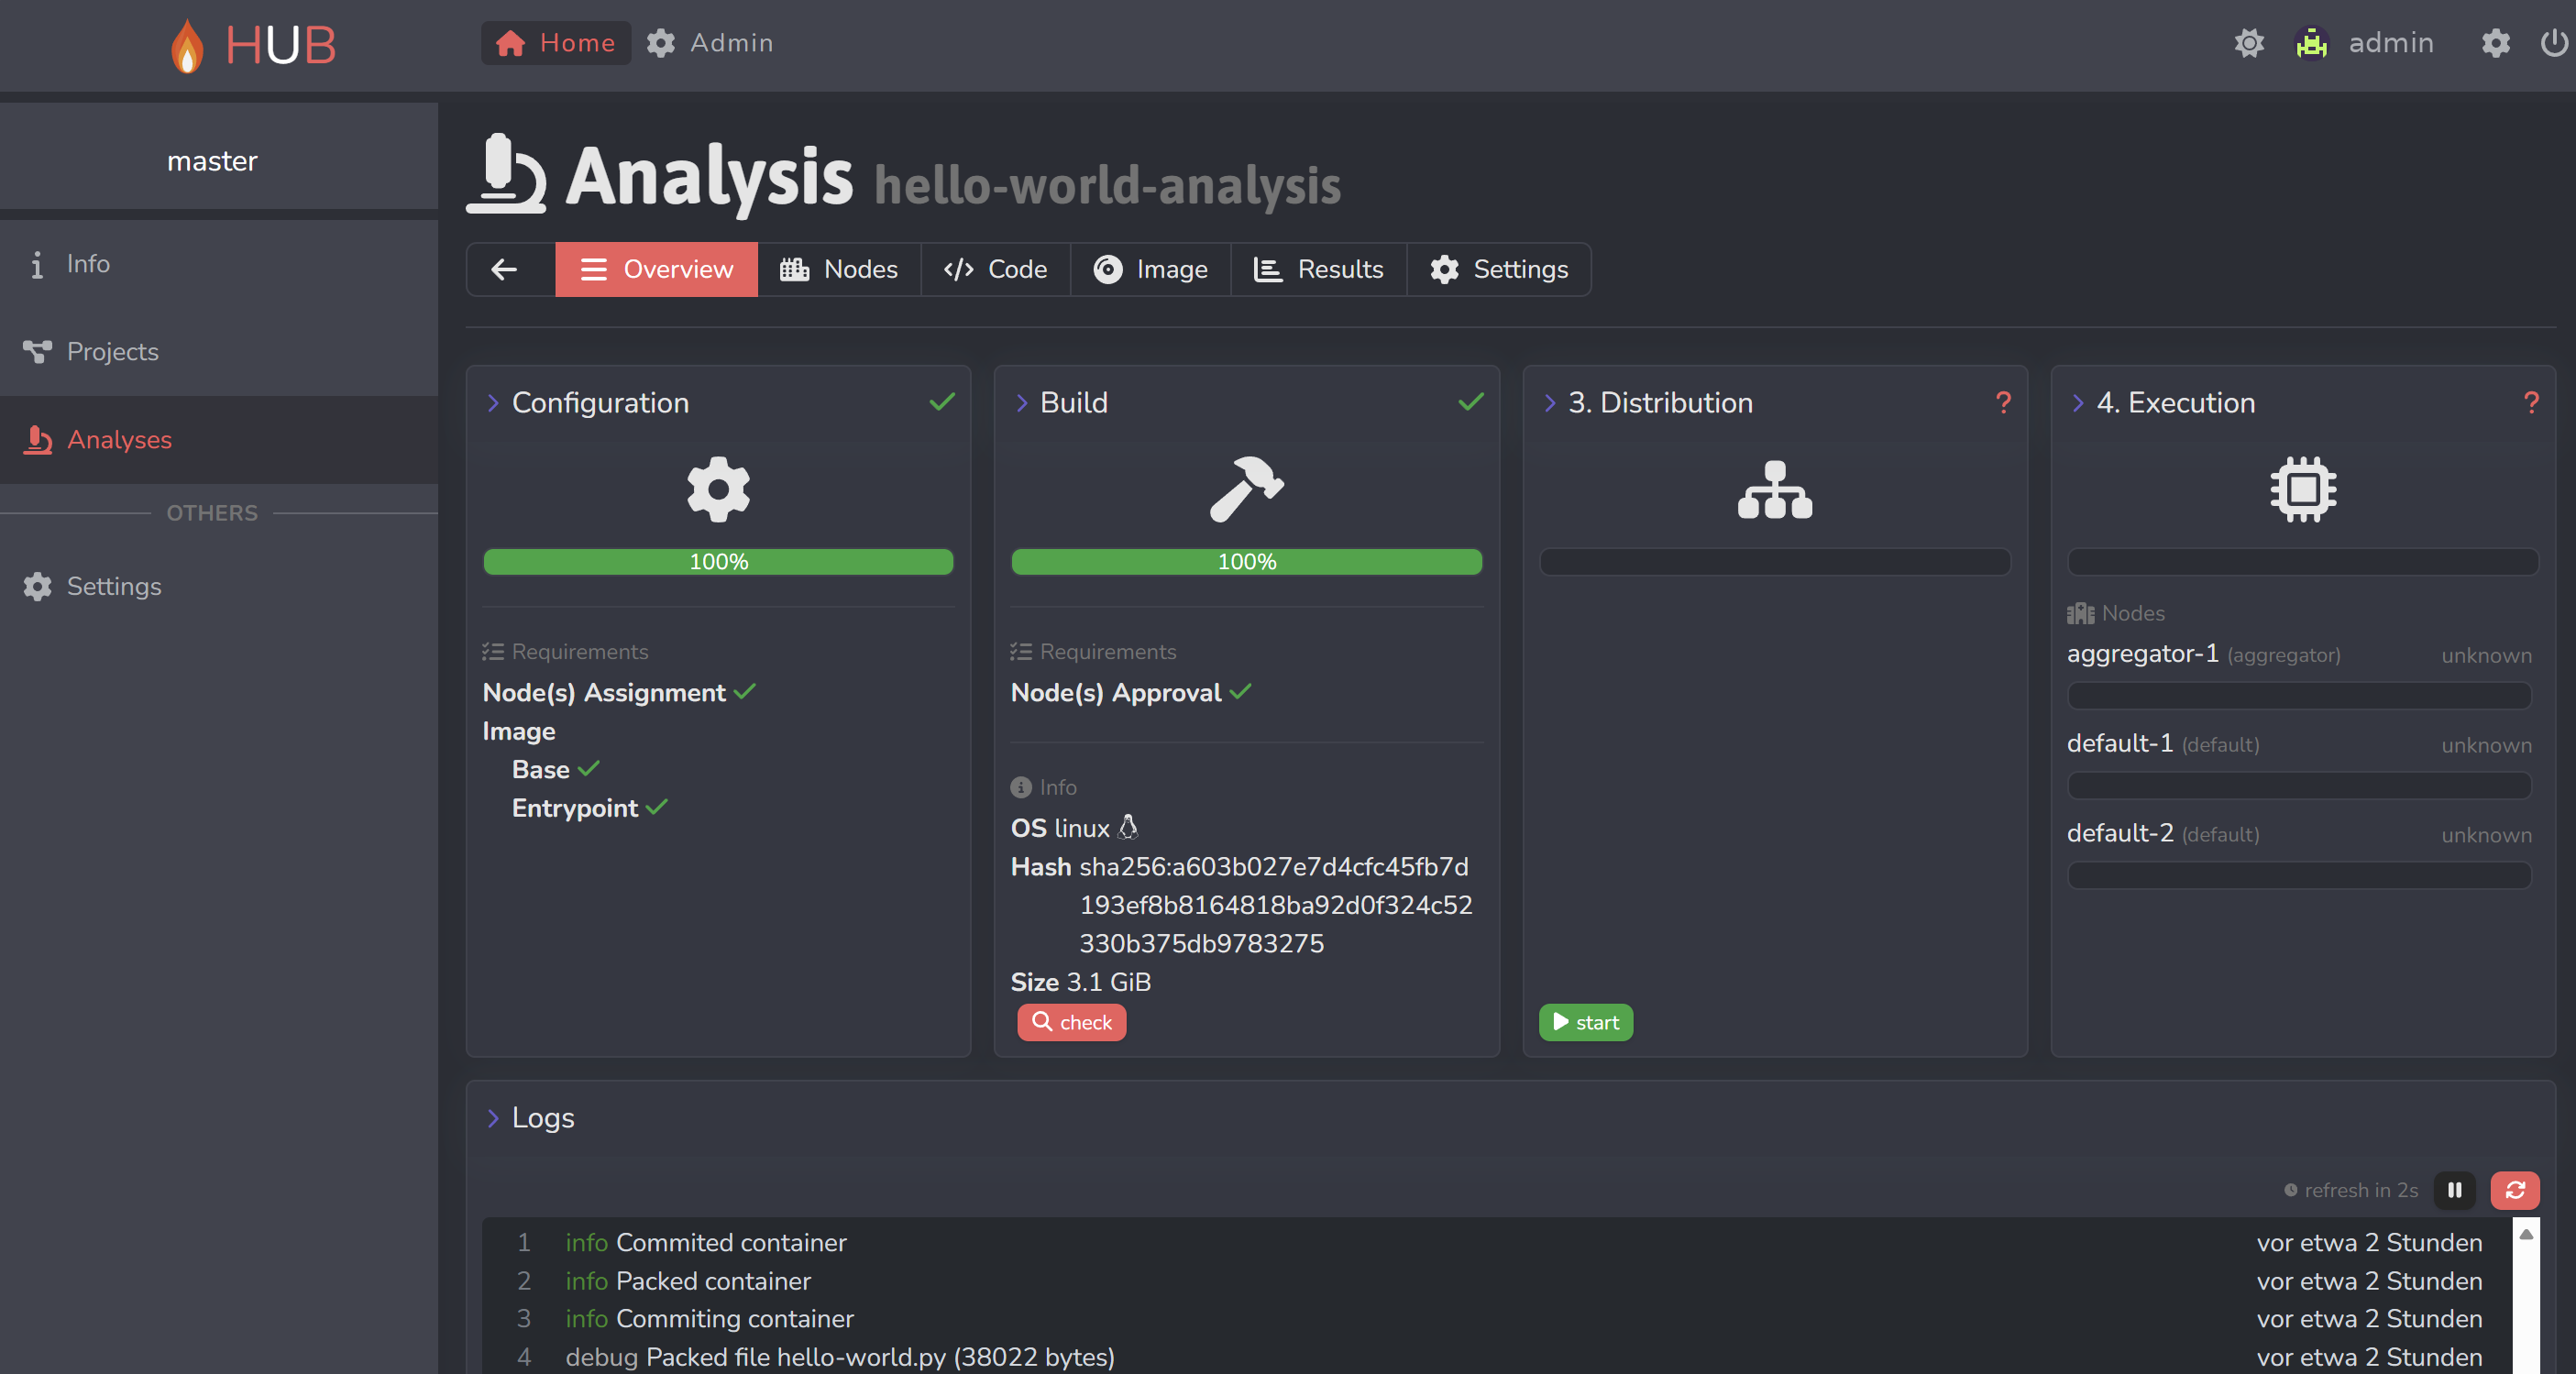Click the default-1 node progress bar
This screenshot has width=2576, height=1374.
(x=2299, y=785)
